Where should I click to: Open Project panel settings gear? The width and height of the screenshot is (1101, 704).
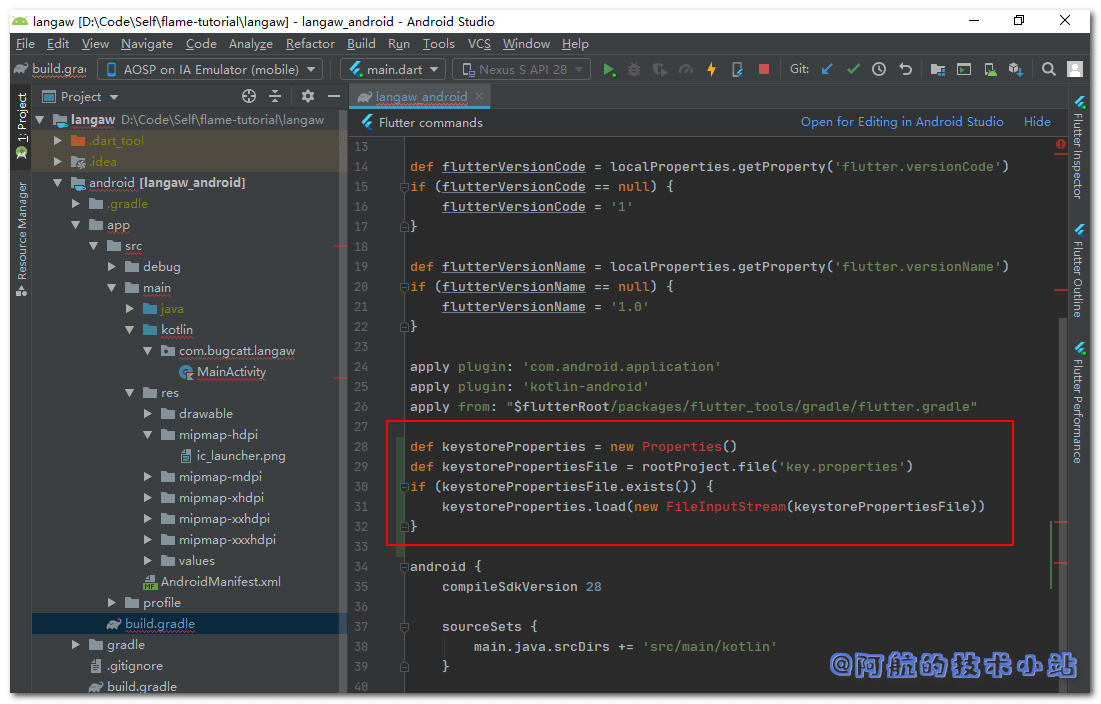(x=308, y=96)
